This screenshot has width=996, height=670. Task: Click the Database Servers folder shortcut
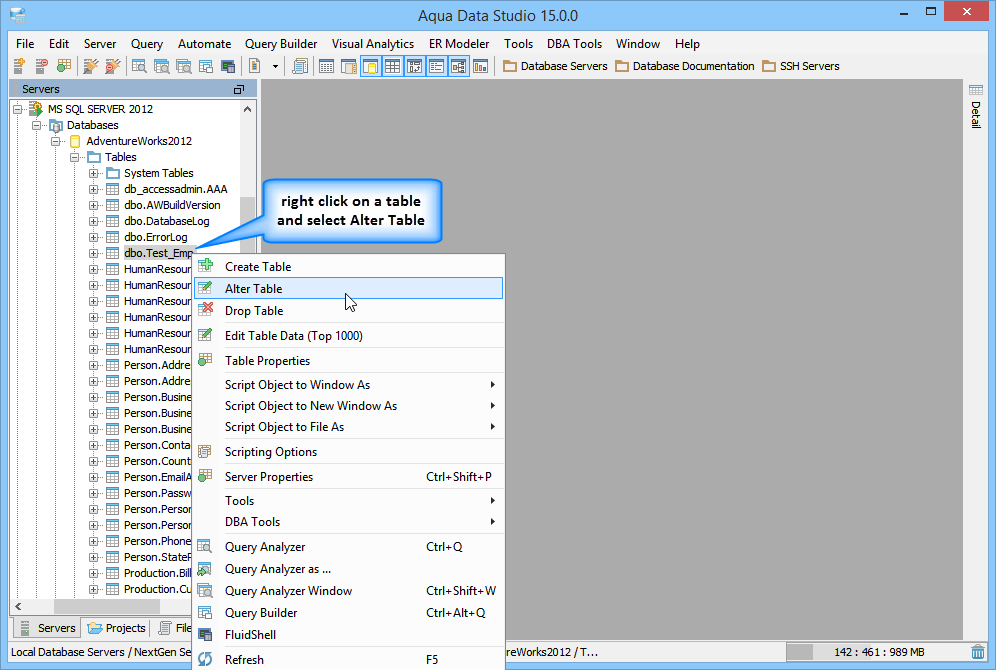[555, 66]
